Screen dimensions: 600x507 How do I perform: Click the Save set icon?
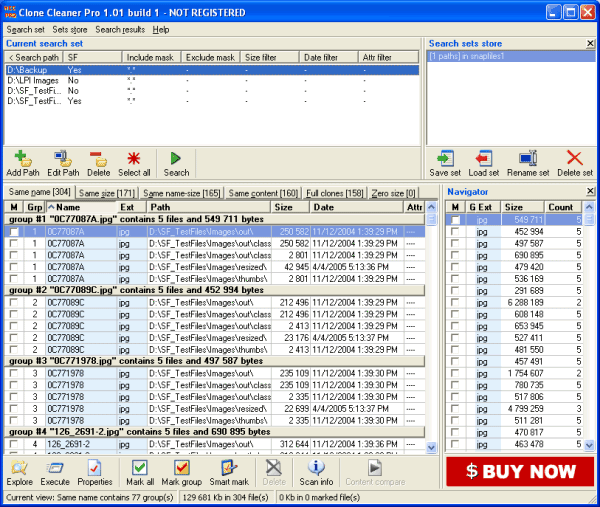point(445,158)
